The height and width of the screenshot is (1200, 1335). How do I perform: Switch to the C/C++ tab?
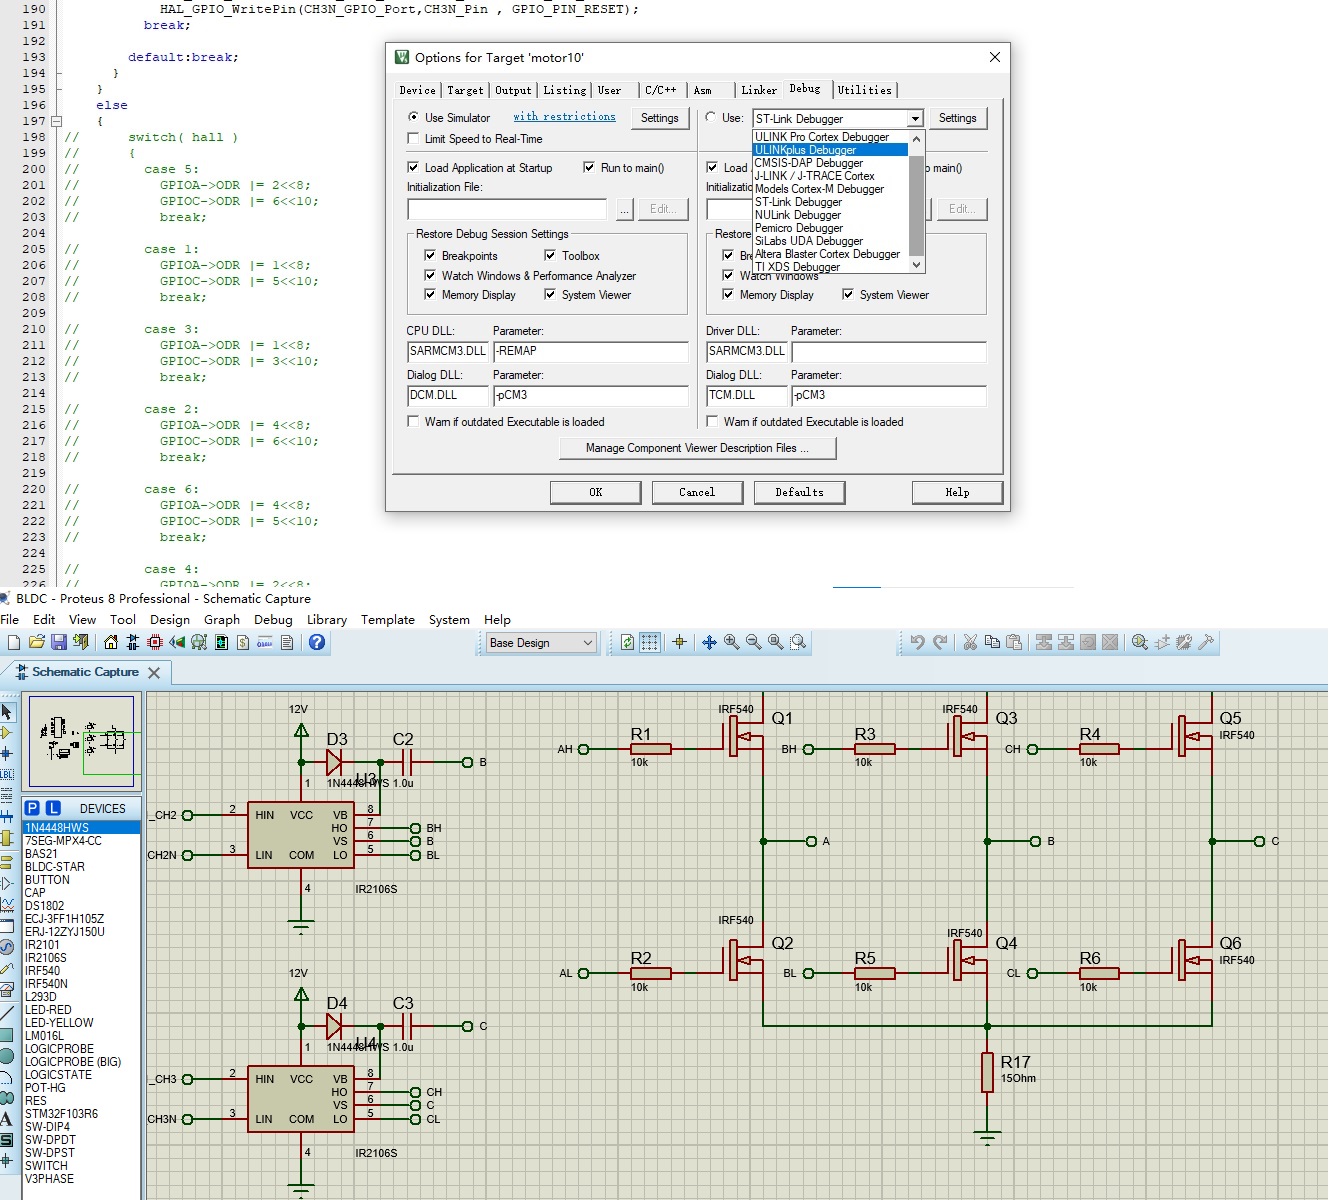pos(660,90)
